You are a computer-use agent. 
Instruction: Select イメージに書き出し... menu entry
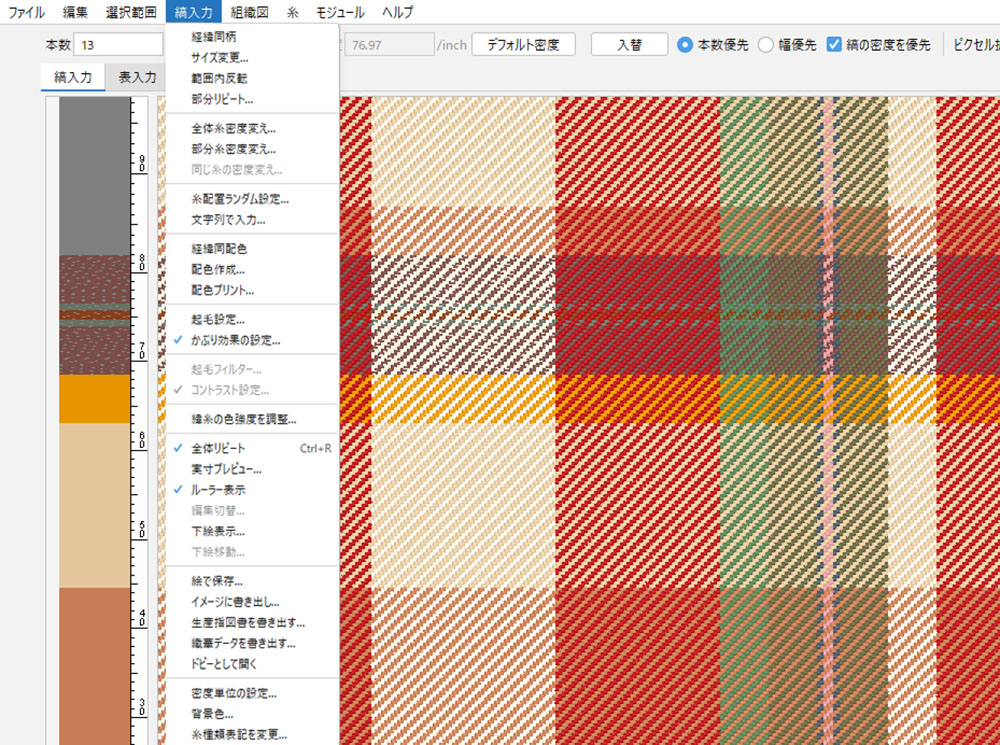(x=235, y=602)
